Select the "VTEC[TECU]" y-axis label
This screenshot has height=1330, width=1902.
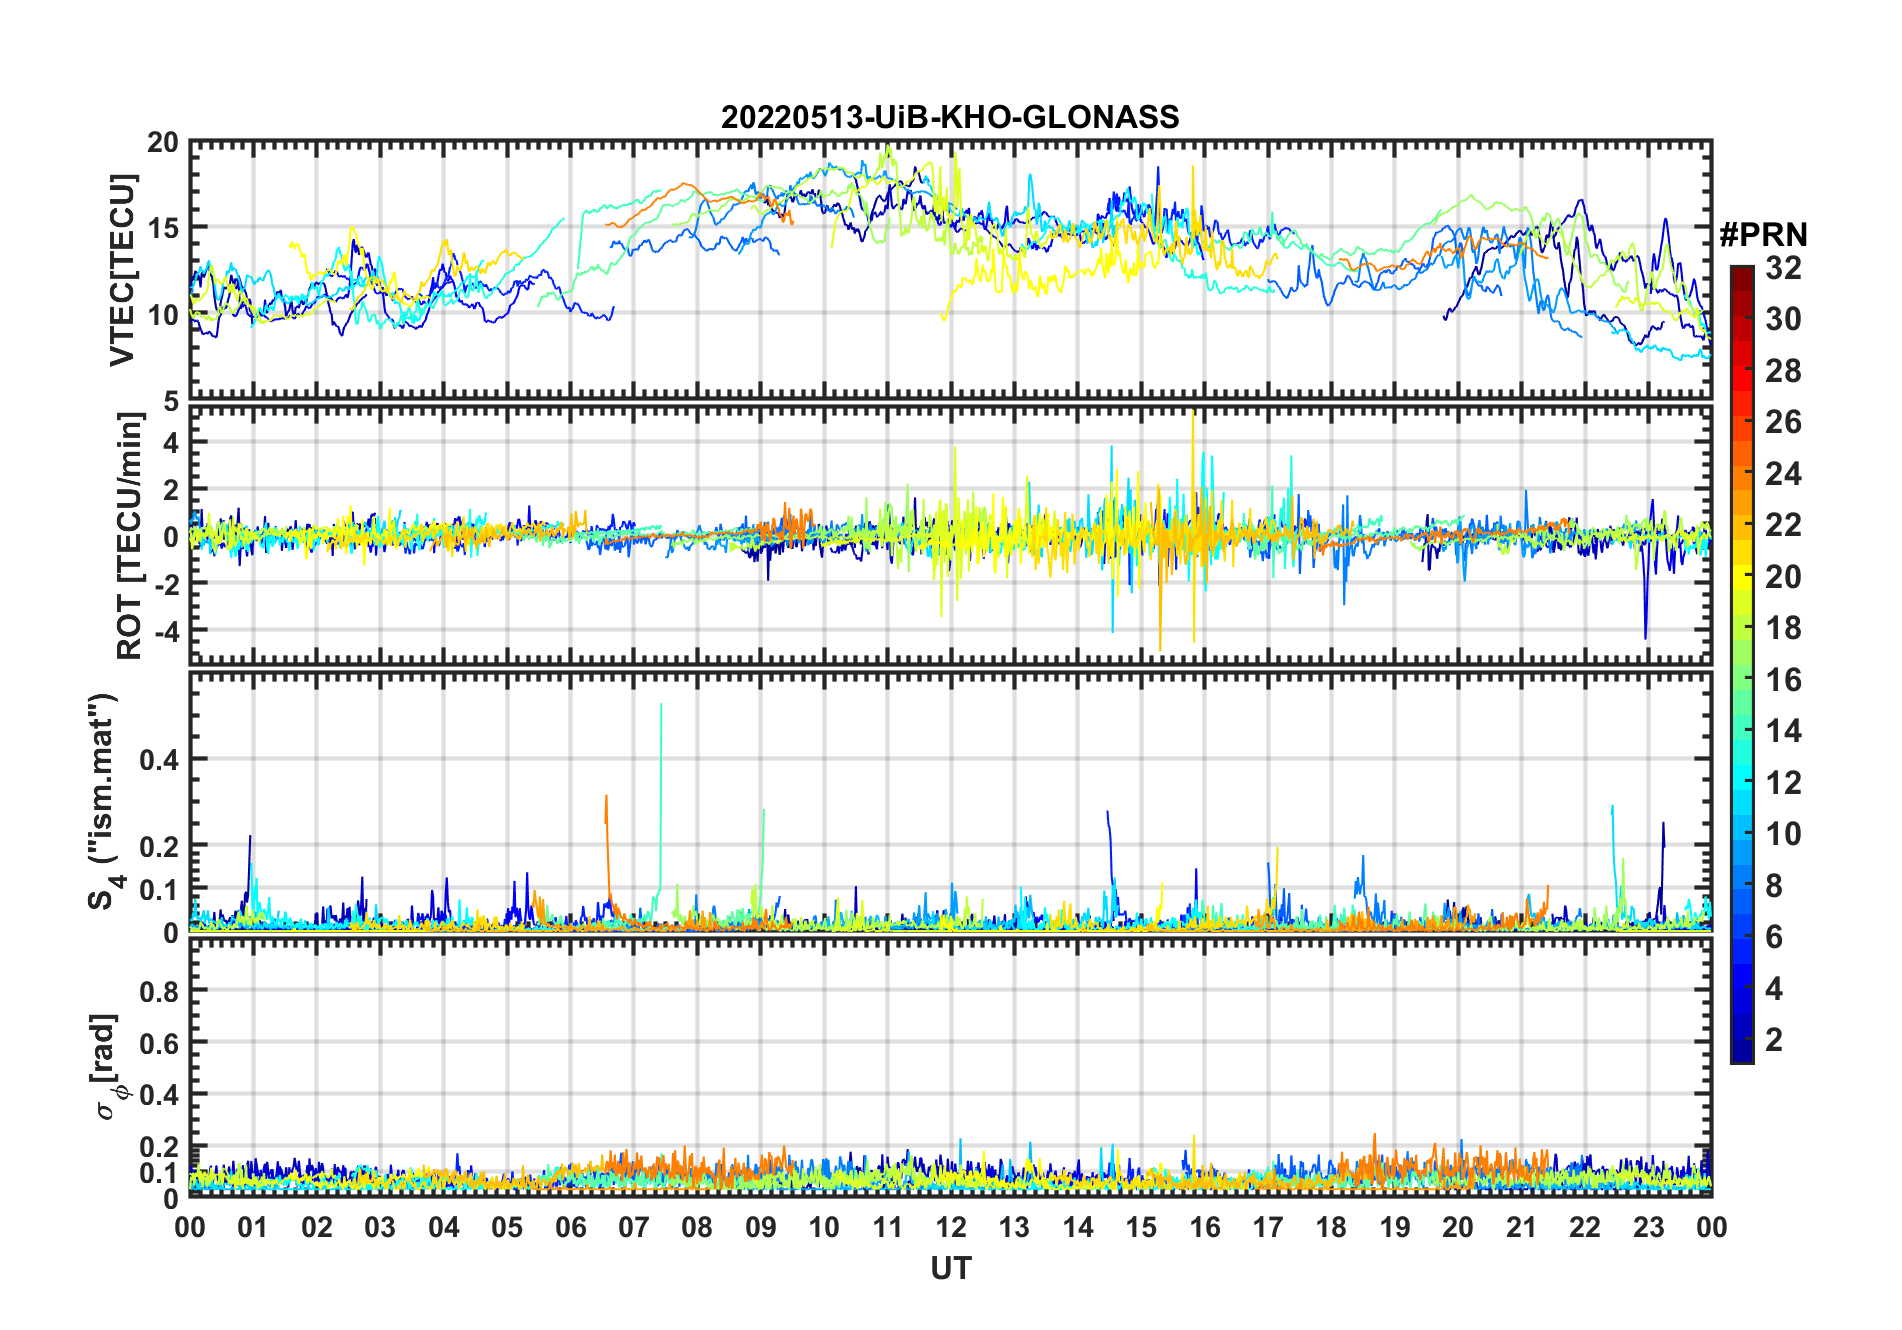122,270
